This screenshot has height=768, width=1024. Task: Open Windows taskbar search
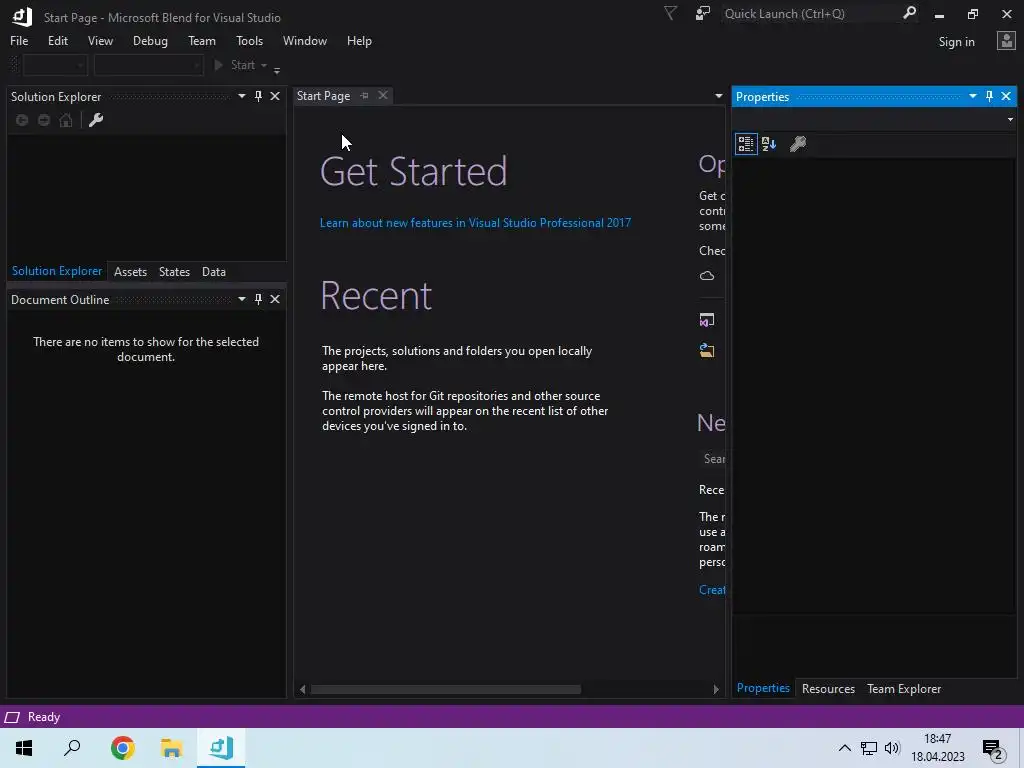pos(72,748)
